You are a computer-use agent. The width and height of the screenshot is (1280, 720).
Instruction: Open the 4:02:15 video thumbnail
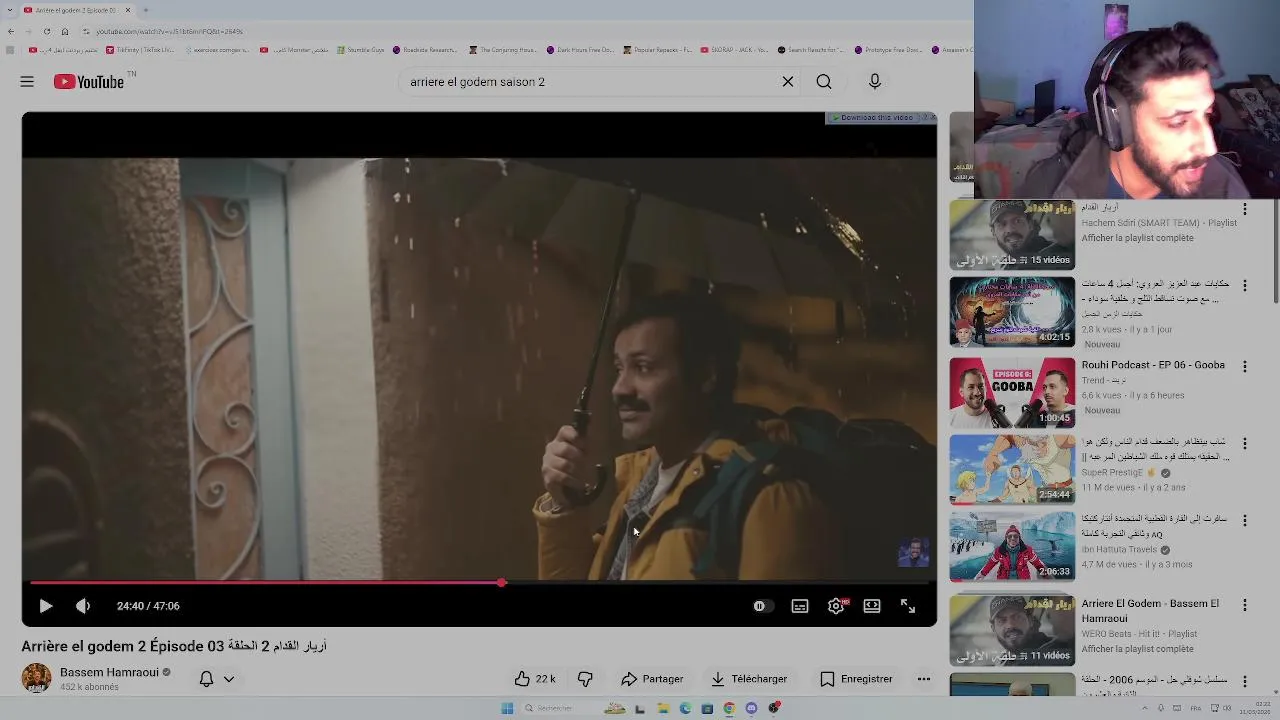[1012, 312]
